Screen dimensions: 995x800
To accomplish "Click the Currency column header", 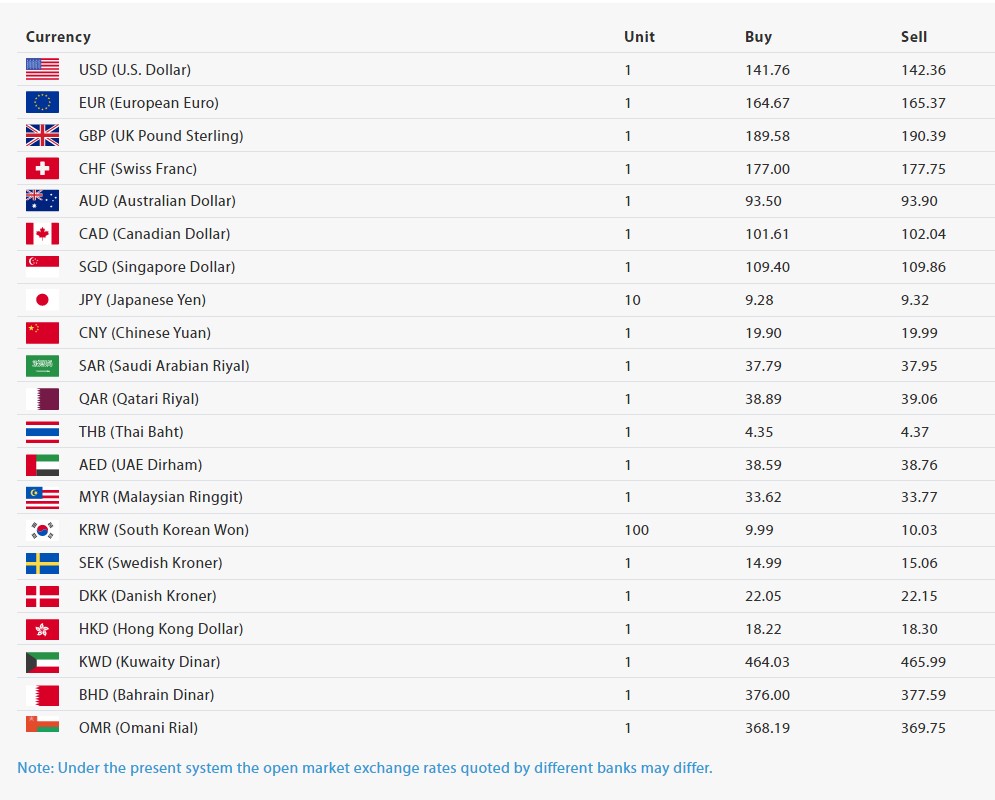I will point(58,37).
